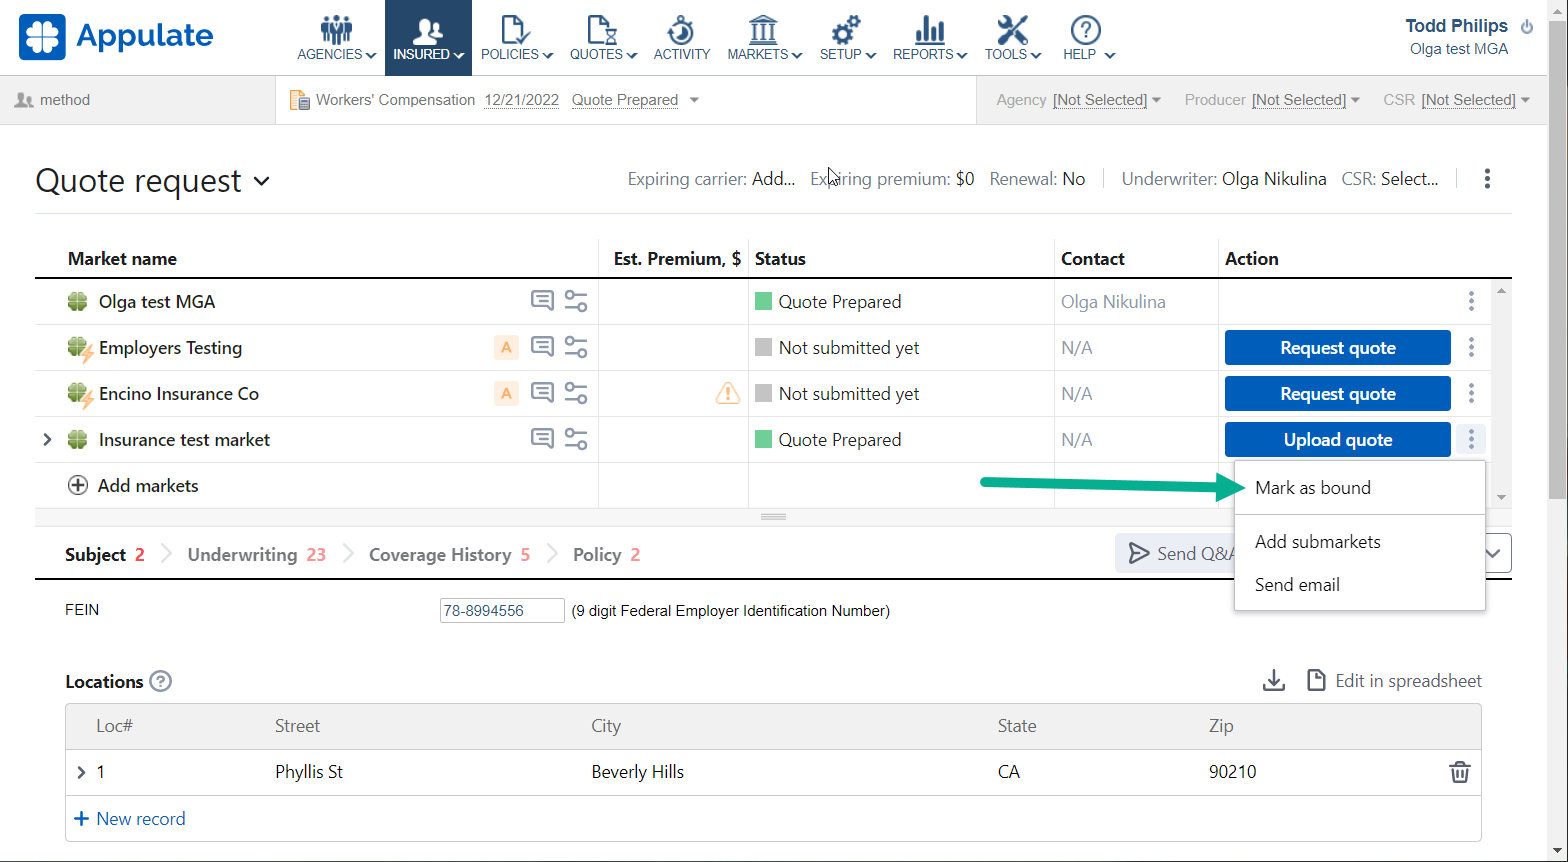Viewport: 1568px width, 862px height.
Task: Click the method insured name breadcrumb
Action: (x=65, y=100)
